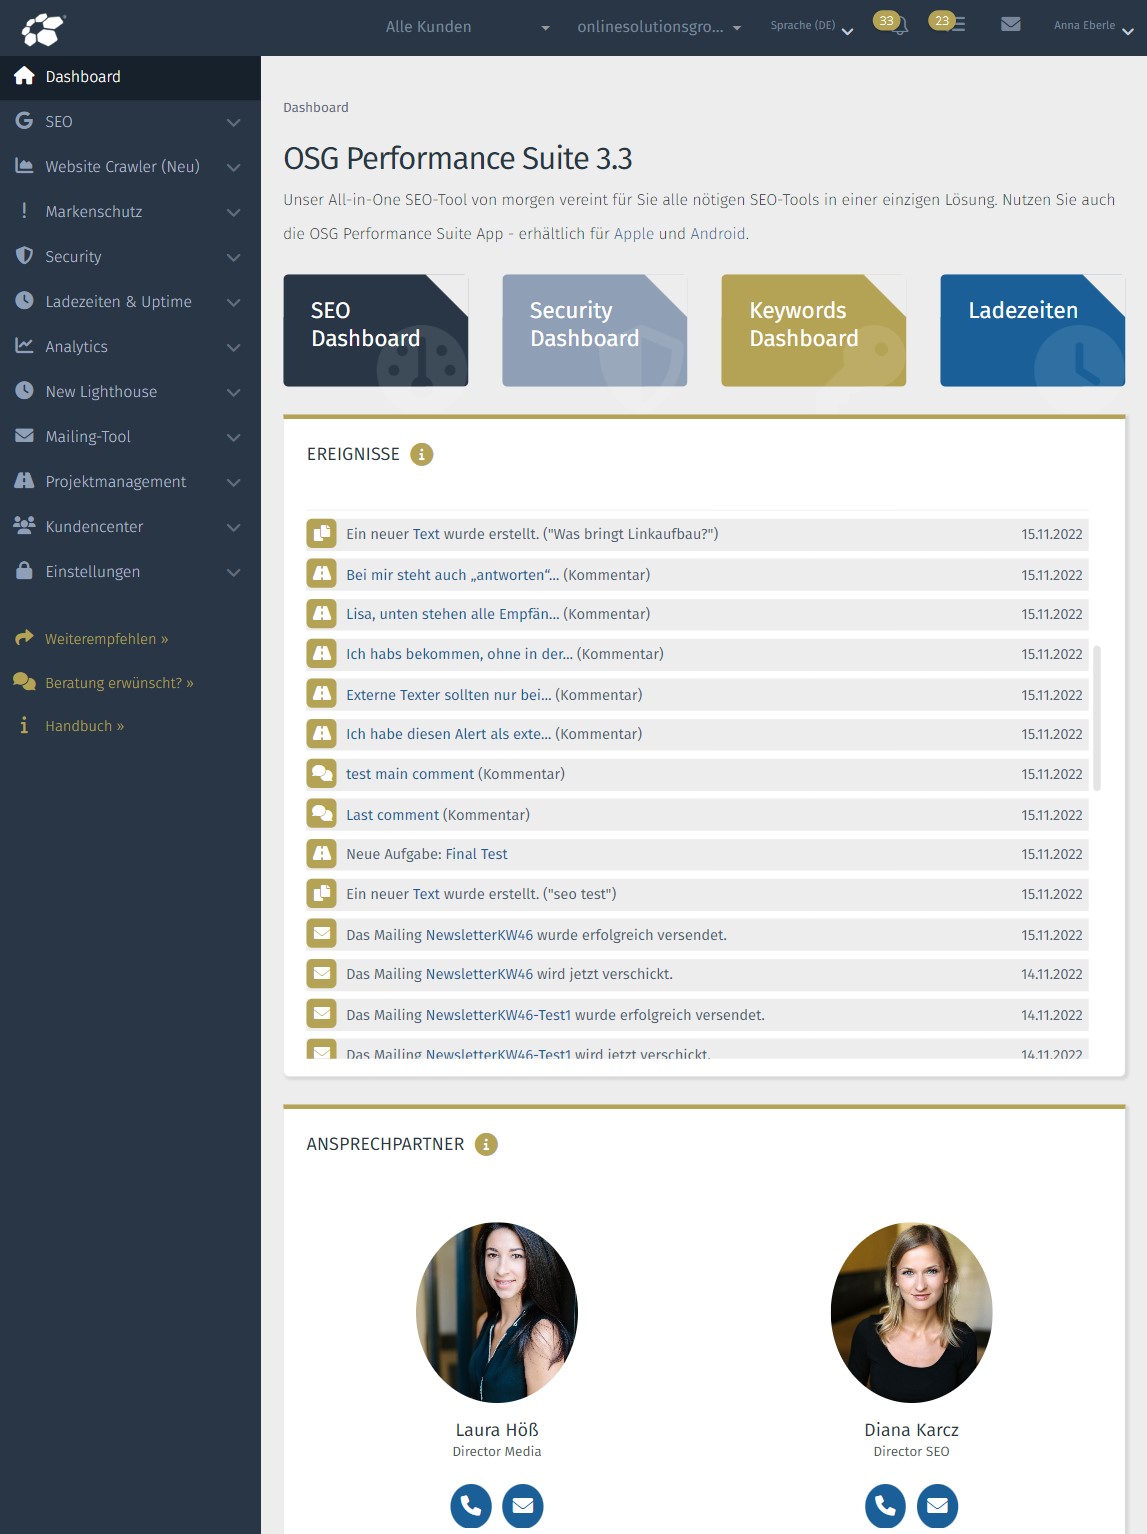Open the Weiterempfehlen » link
The image size is (1147, 1534).
[107, 639]
